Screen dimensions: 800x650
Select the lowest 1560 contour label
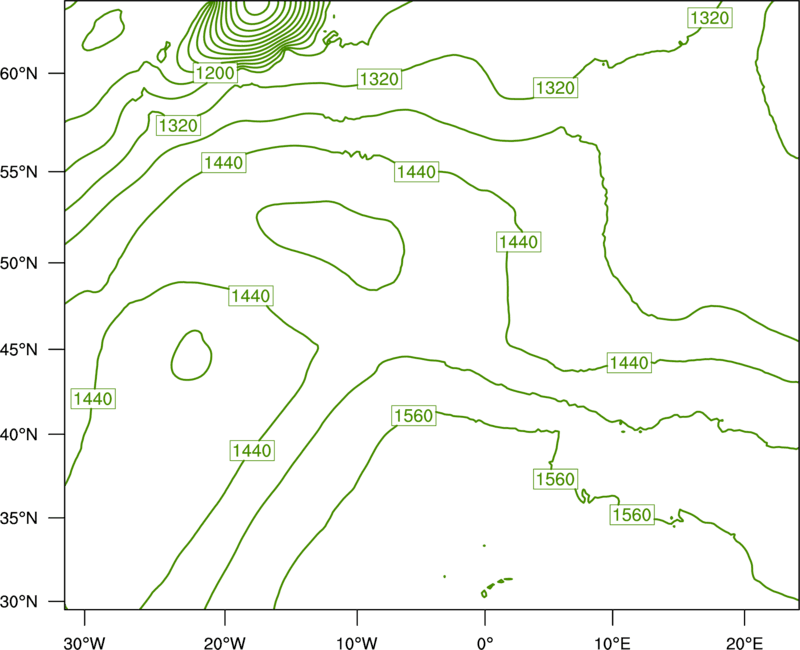click(632, 515)
